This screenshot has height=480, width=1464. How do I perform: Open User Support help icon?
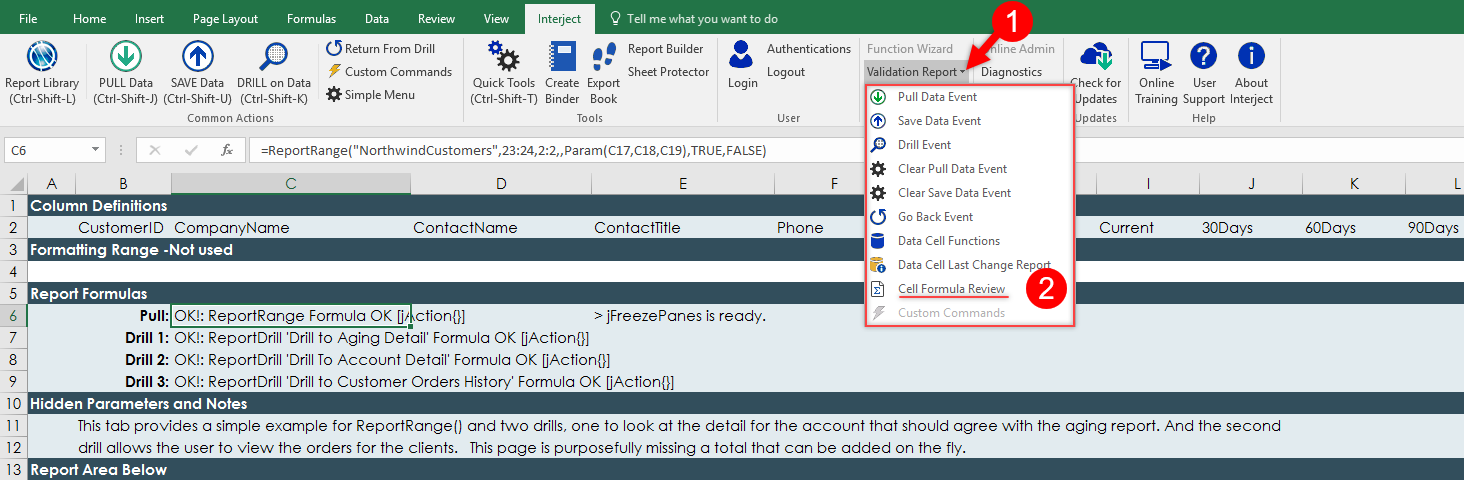pos(1203,72)
